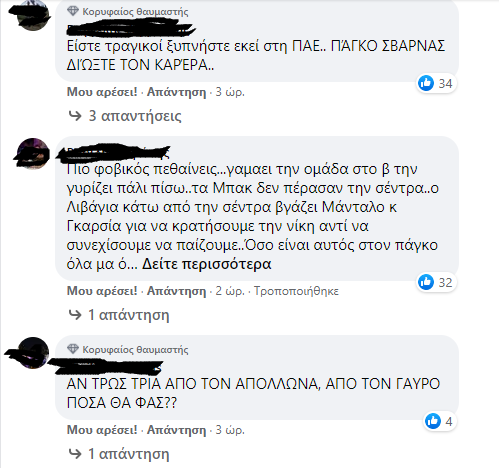This screenshot has height=468, width=499.
Task: Expand '1 απάντηση' under the third comment
Action: (128, 454)
